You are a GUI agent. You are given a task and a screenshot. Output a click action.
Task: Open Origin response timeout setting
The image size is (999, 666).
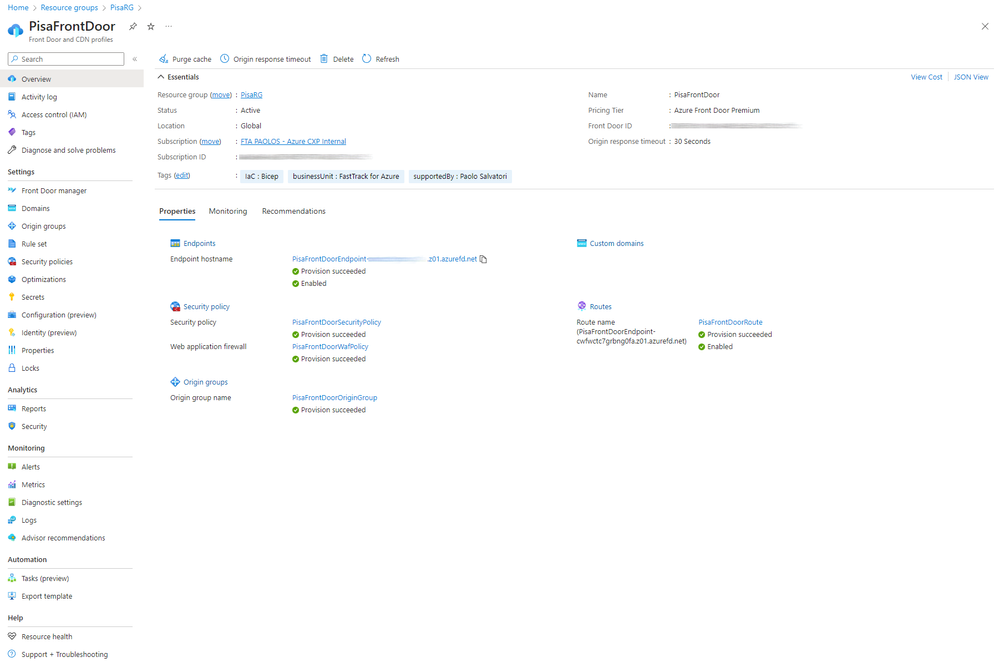coord(266,59)
